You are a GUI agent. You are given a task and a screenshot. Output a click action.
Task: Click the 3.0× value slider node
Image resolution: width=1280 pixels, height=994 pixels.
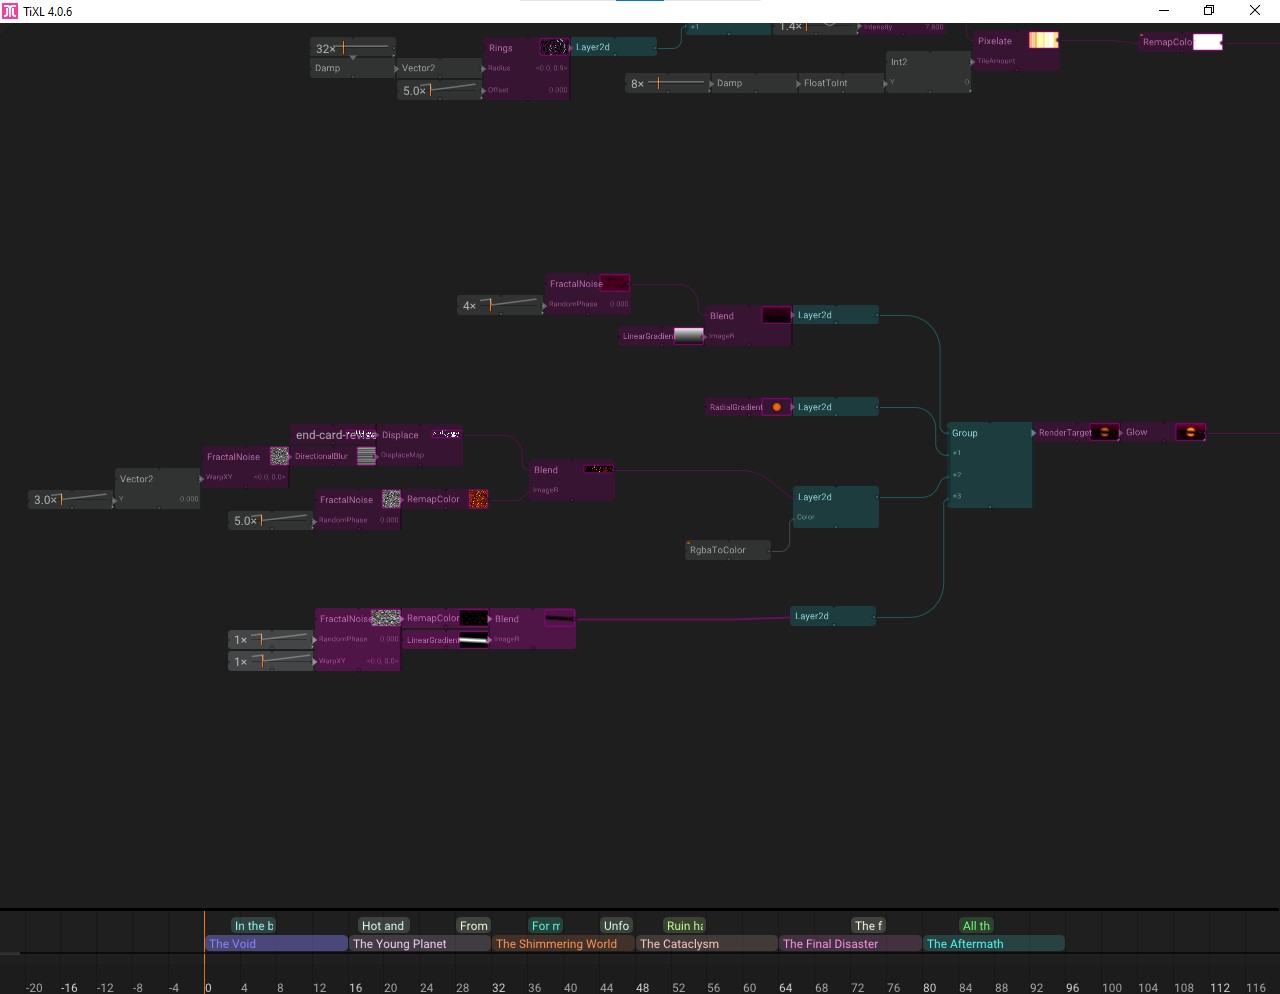click(70, 499)
